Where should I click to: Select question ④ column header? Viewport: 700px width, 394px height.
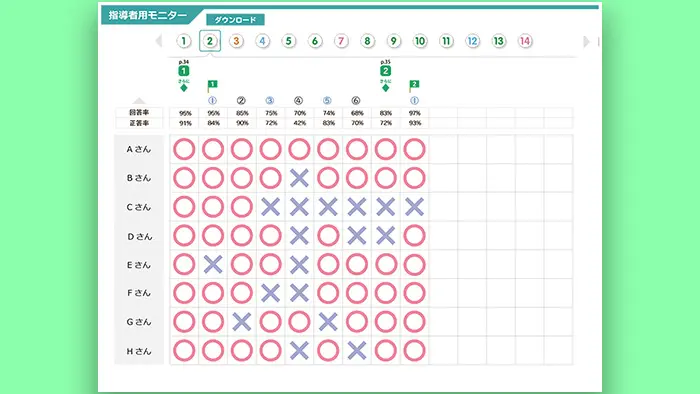click(298, 100)
